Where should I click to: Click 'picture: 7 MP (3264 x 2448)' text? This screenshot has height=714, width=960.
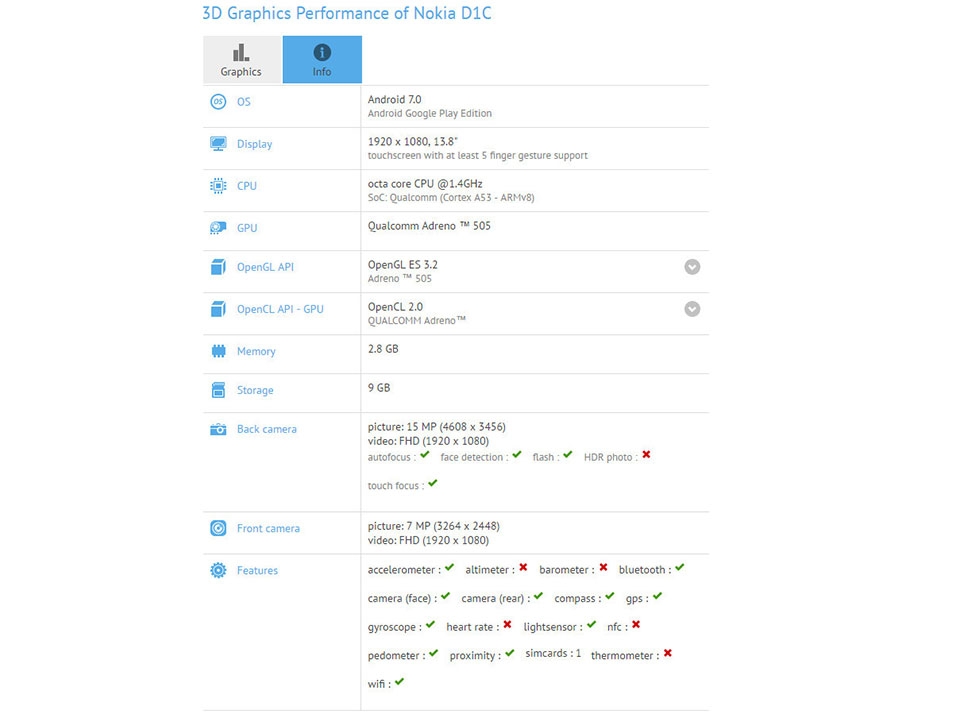click(x=433, y=526)
